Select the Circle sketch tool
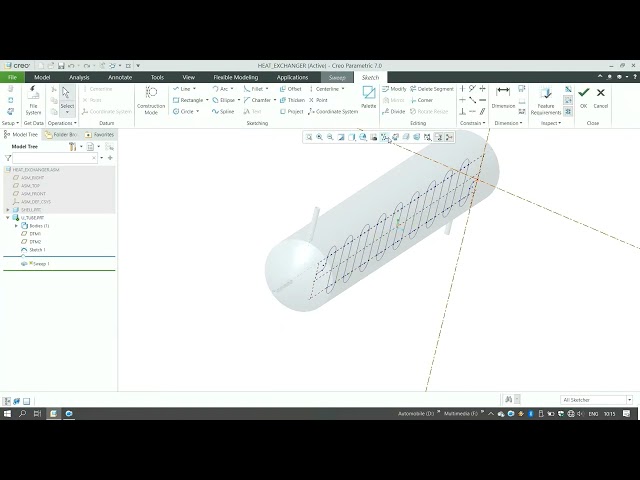This screenshot has width=640, height=480. 183,111
